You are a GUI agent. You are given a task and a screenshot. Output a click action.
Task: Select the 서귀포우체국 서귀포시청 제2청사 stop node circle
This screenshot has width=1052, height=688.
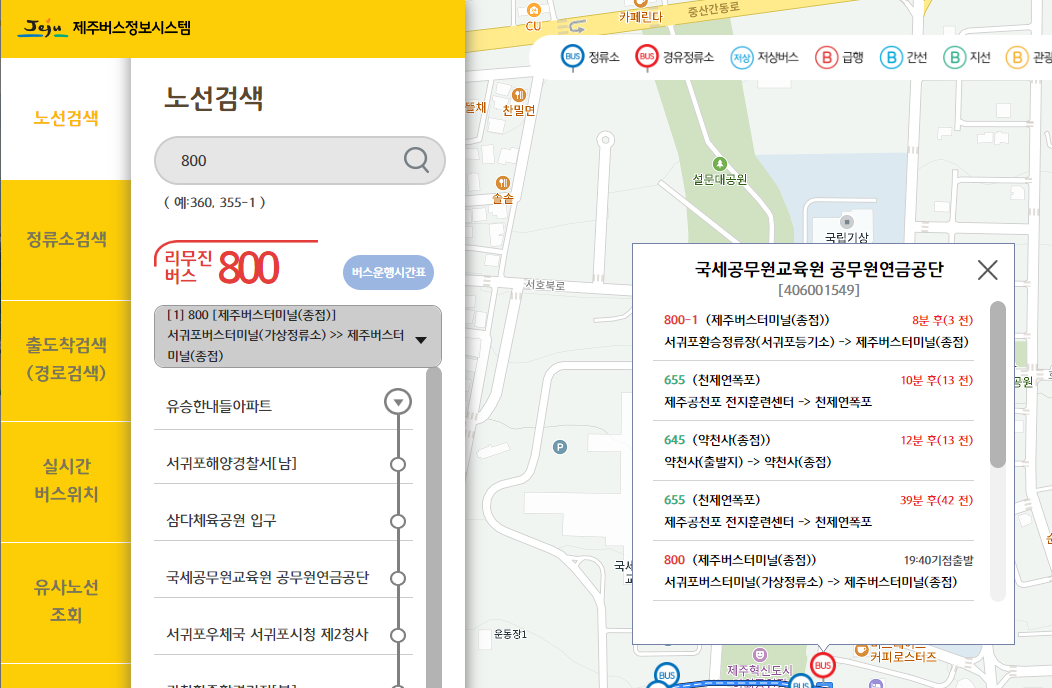pyautogui.click(x=398, y=636)
